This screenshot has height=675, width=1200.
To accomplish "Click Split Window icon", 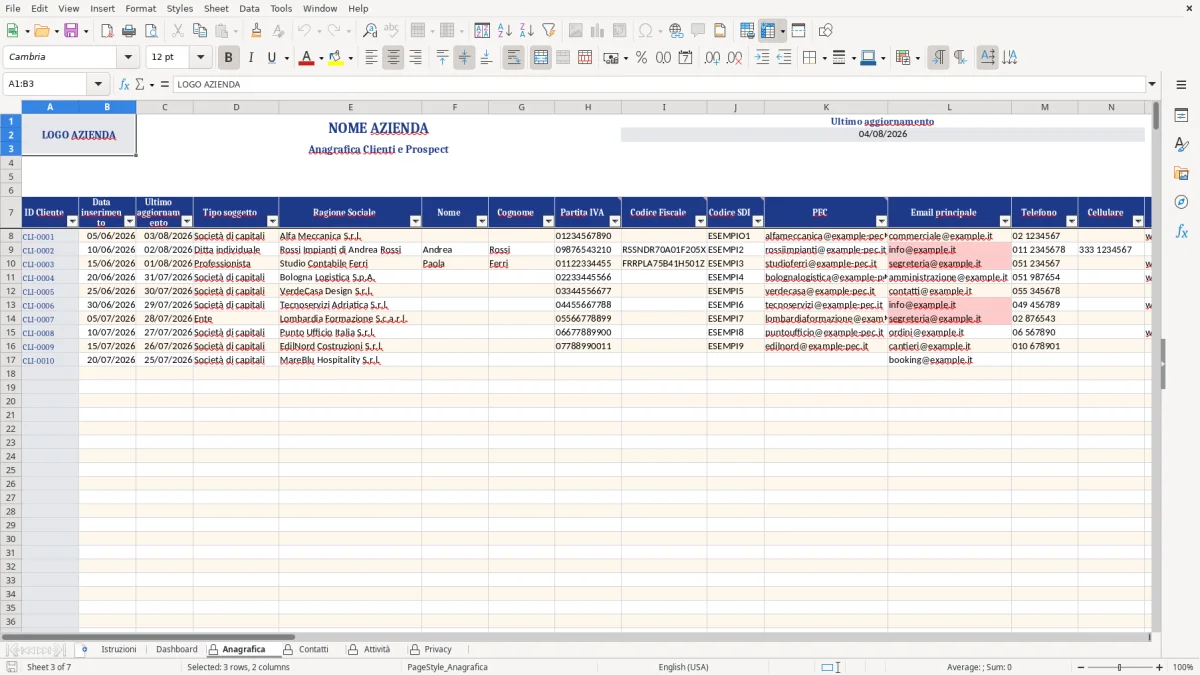I will click(x=799, y=31).
